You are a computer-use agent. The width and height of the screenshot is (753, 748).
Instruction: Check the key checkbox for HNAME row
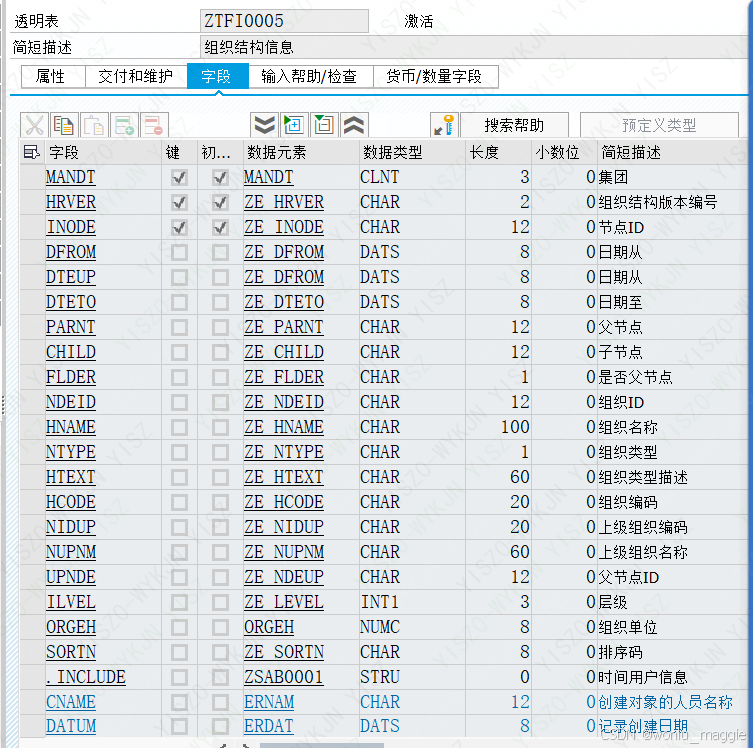tap(179, 427)
